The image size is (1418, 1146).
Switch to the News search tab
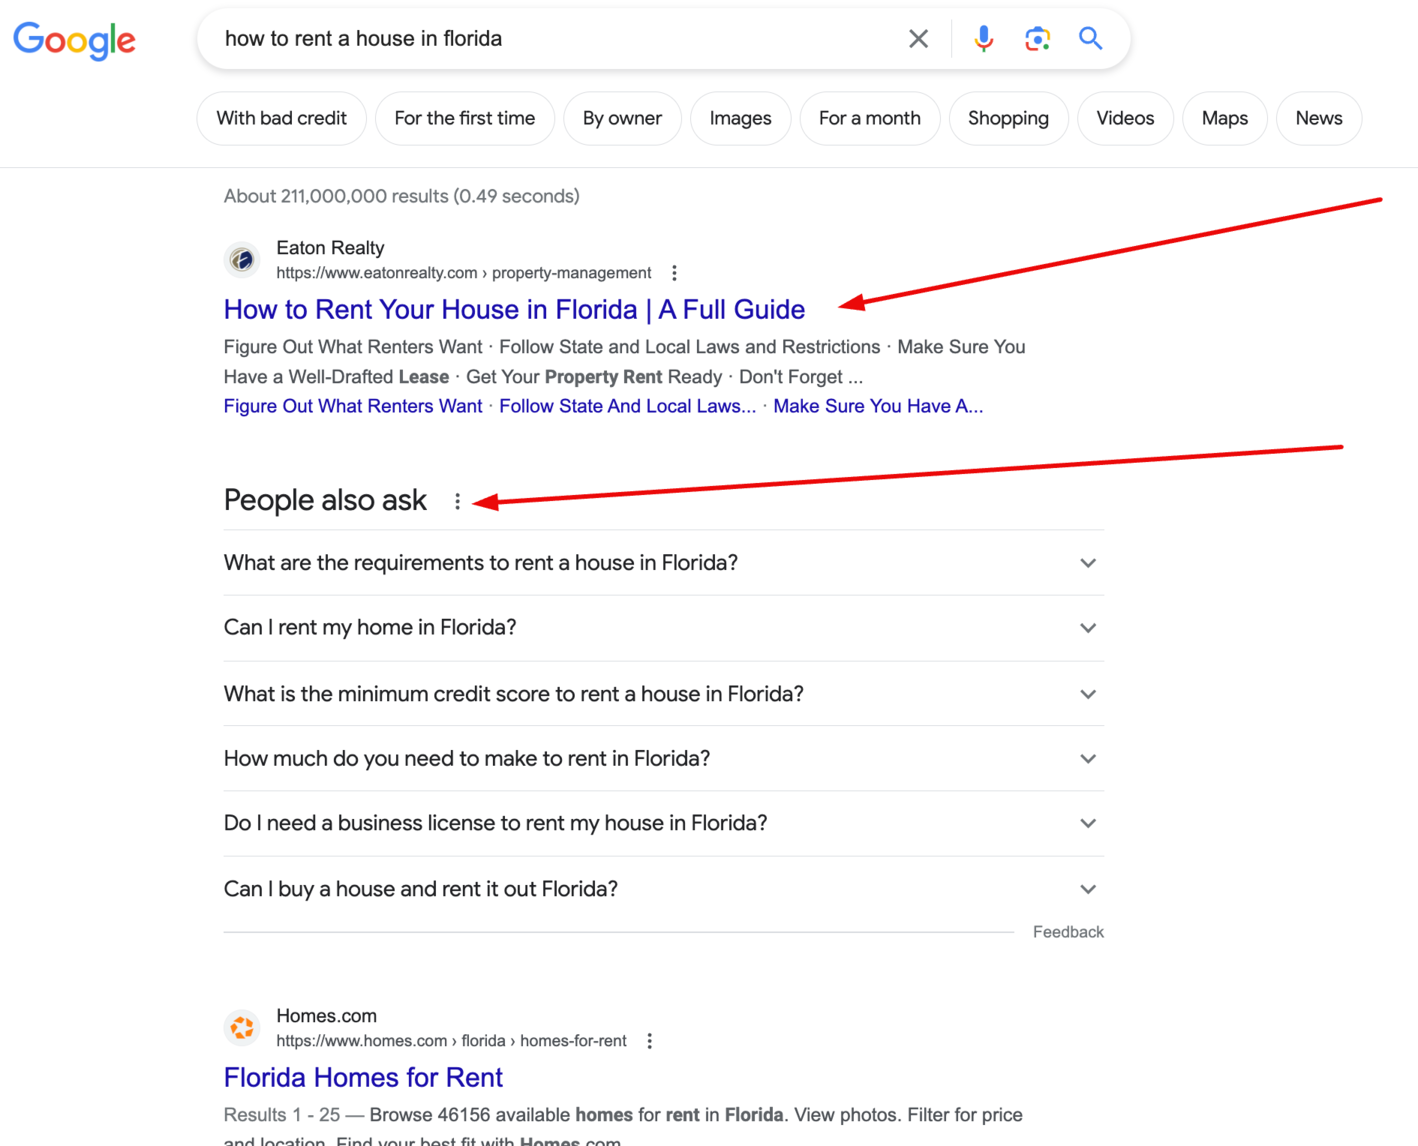click(1318, 118)
